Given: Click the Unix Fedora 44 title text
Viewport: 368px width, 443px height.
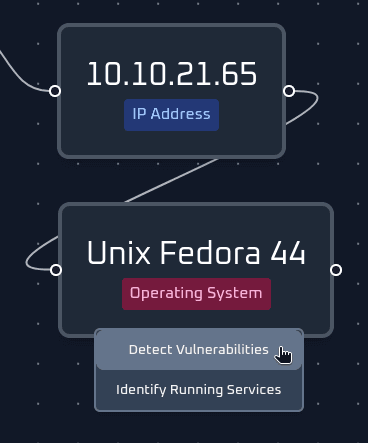Looking at the screenshot, I should (196, 253).
